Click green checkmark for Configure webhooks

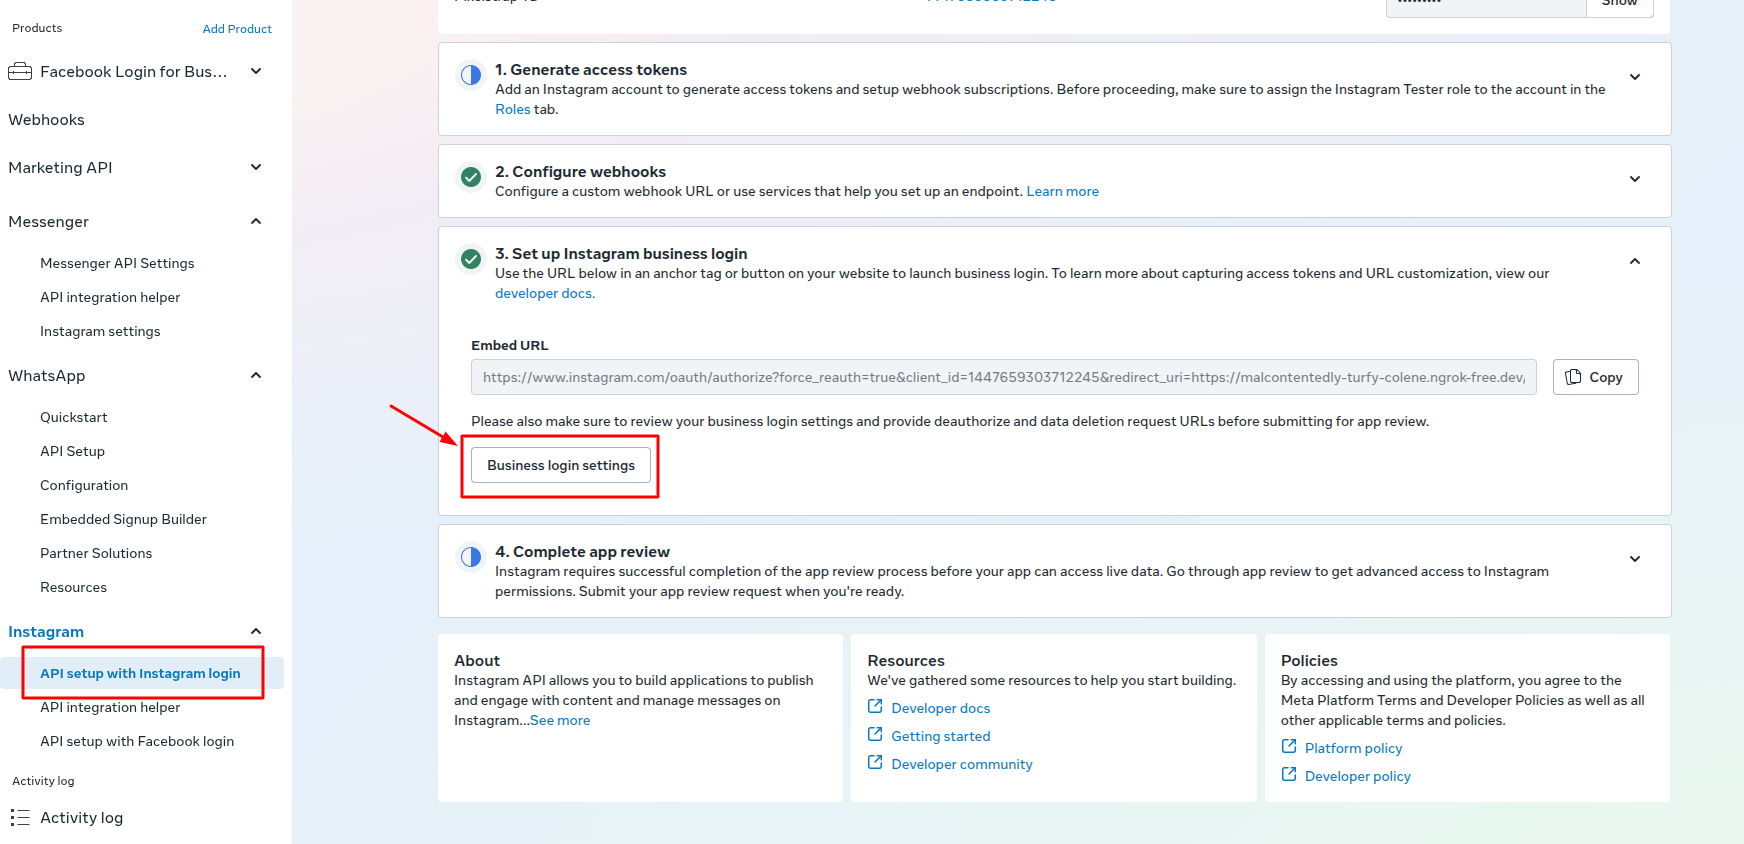pos(471,177)
